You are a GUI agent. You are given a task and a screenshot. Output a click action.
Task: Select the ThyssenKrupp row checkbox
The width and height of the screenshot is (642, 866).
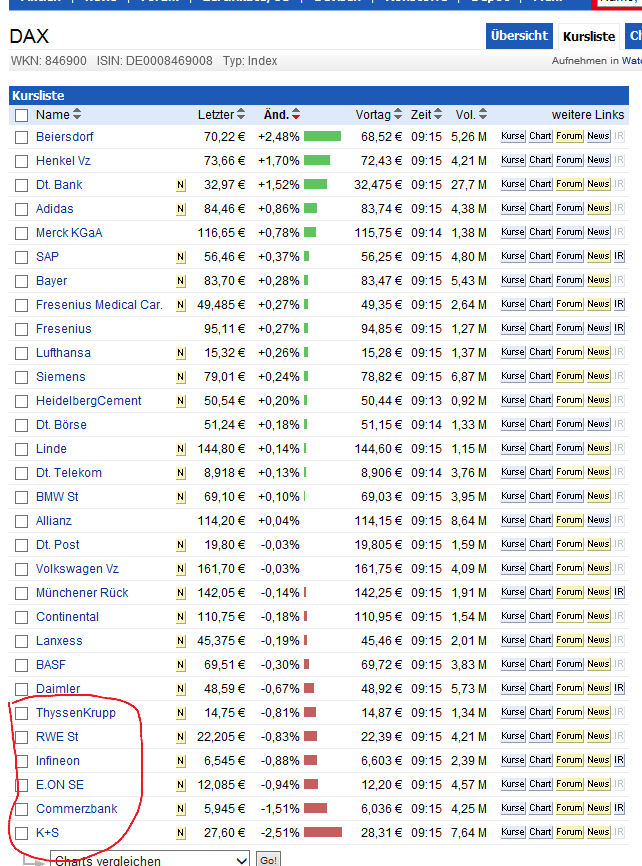pyautogui.click(x=22, y=713)
